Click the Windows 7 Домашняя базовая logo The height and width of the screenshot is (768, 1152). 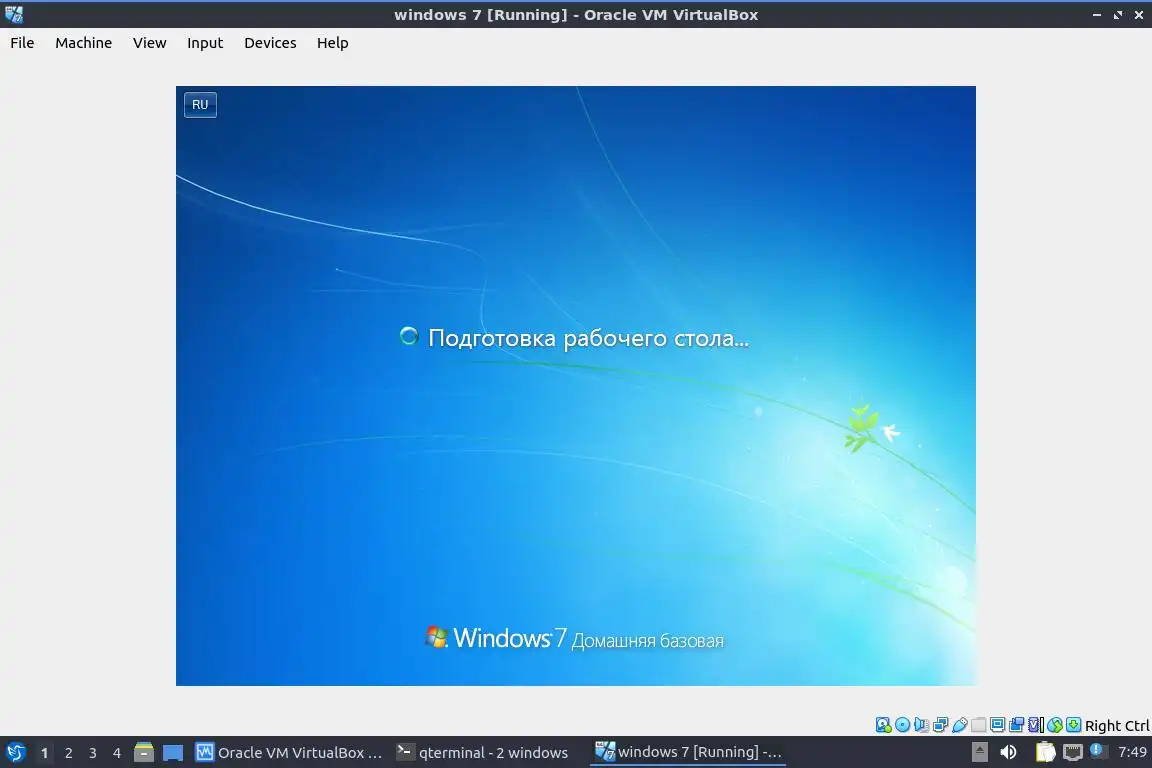coord(575,638)
